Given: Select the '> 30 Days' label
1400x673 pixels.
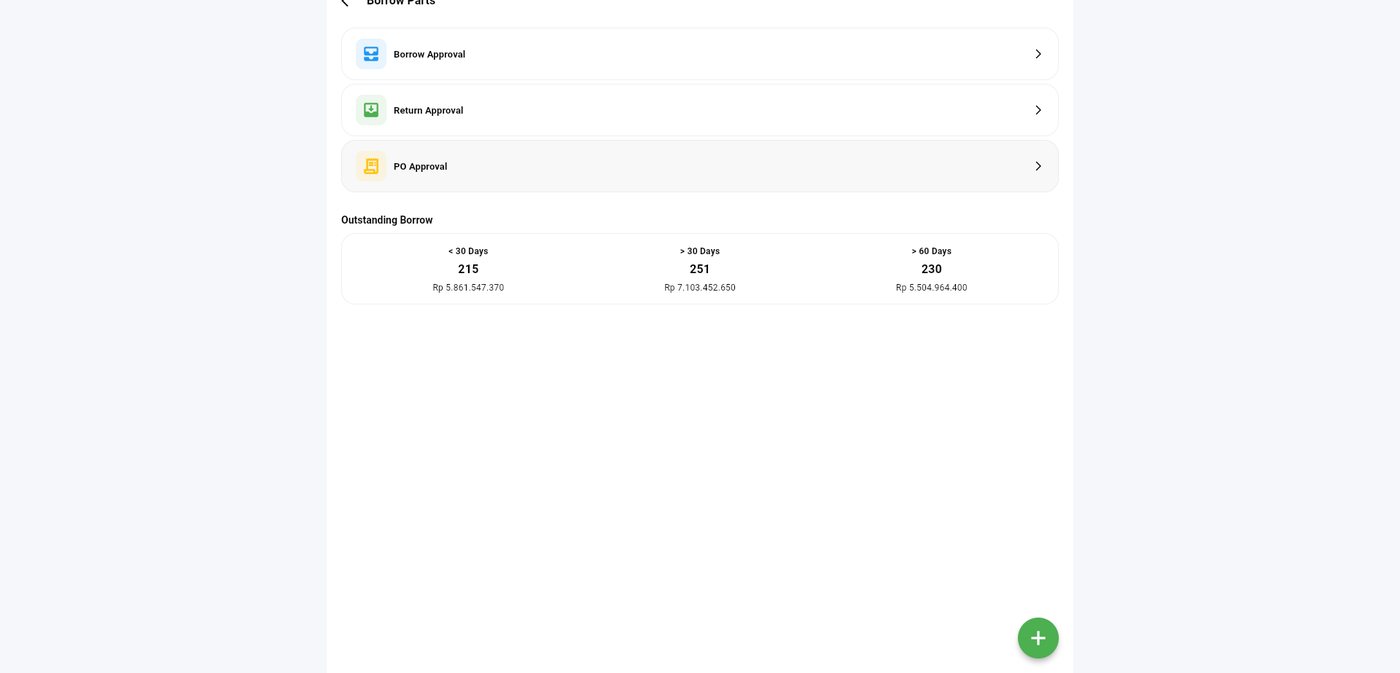Looking at the screenshot, I should click(700, 251).
